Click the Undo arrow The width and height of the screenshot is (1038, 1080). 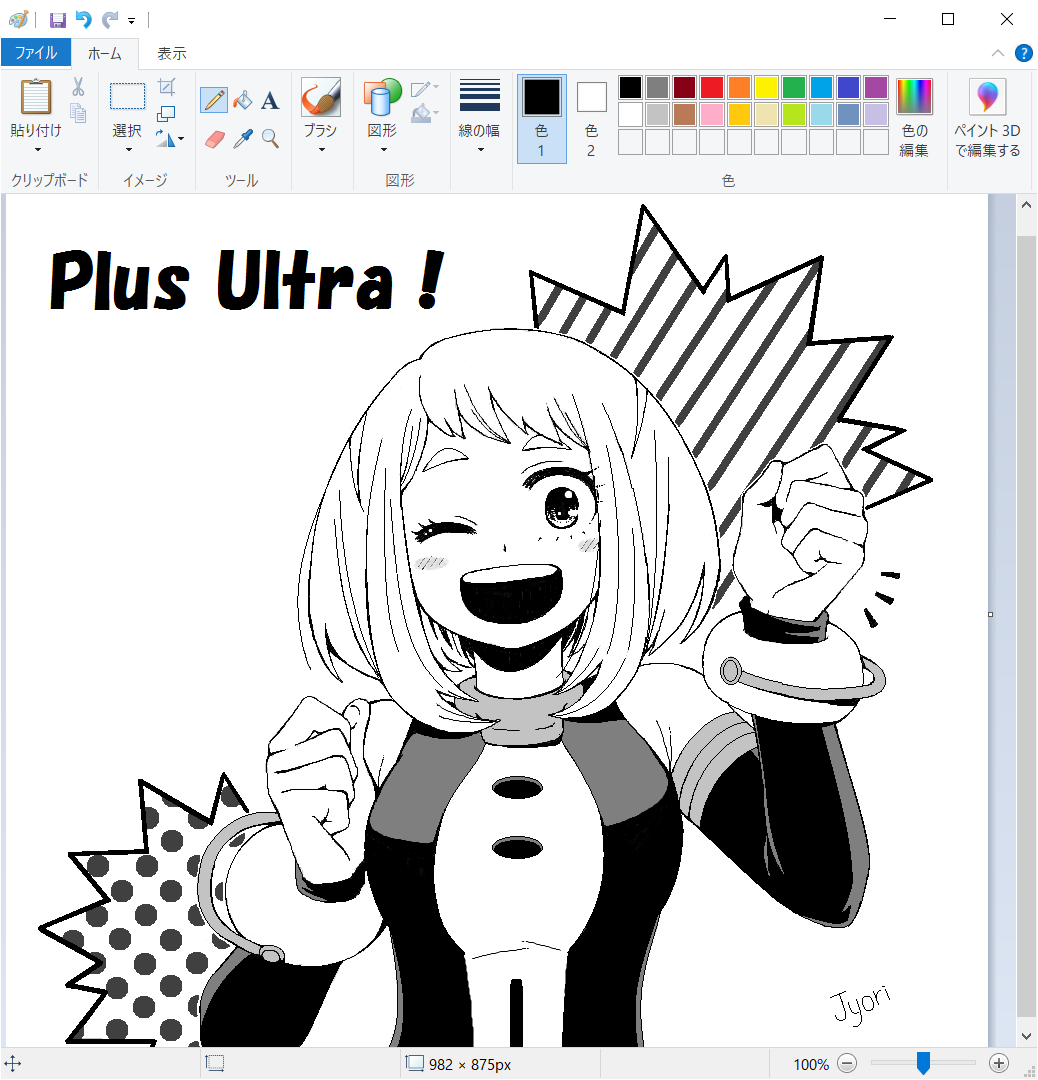pos(83,20)
